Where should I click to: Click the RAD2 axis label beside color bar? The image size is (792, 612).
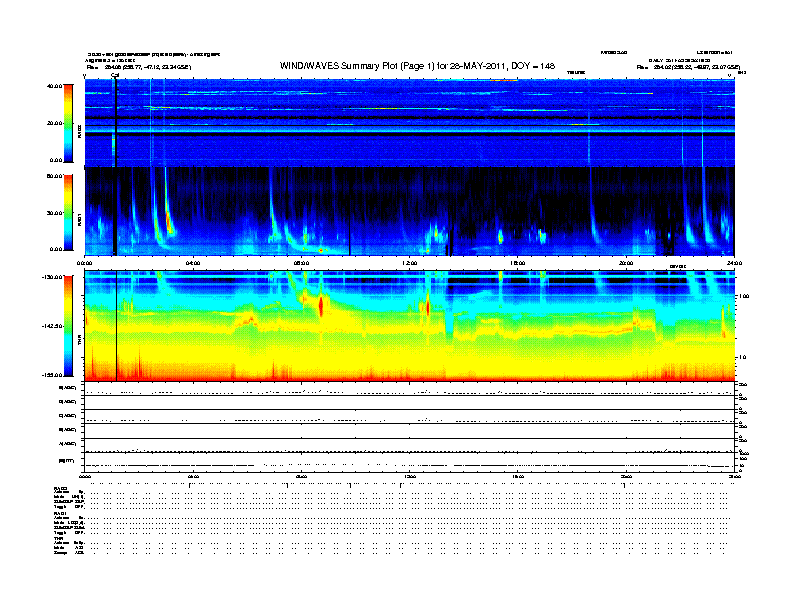pyautogui.click(x=79, y=132)
